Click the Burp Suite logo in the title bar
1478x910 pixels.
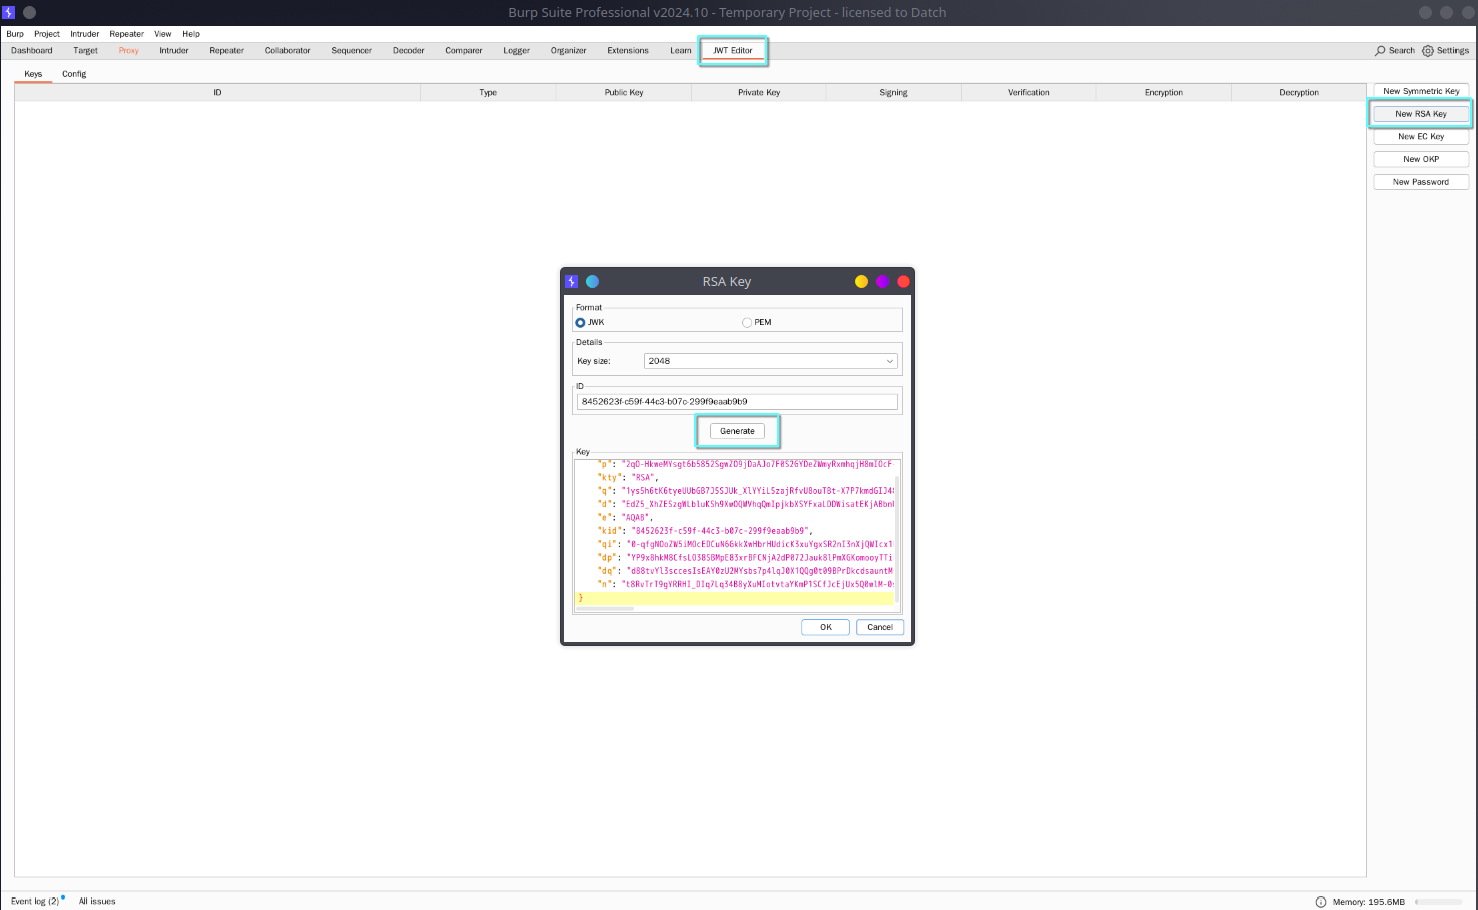click(8, 12)
